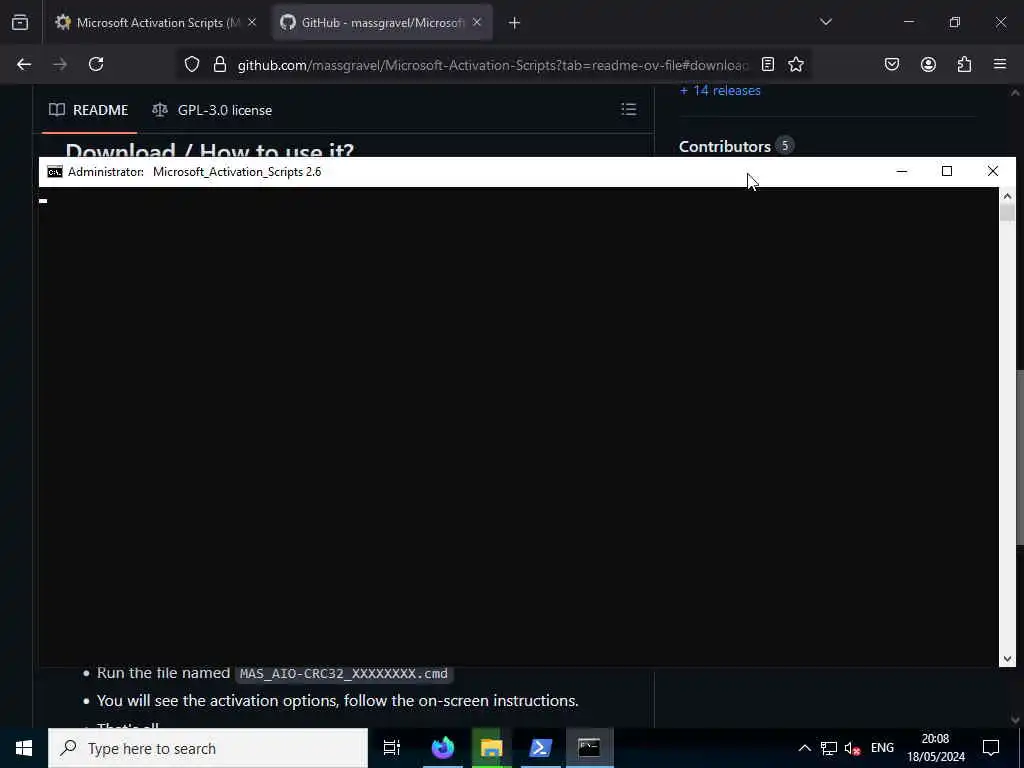Reload the GitHub page
Screen dimensions: 1024x768
pos(96,64)
